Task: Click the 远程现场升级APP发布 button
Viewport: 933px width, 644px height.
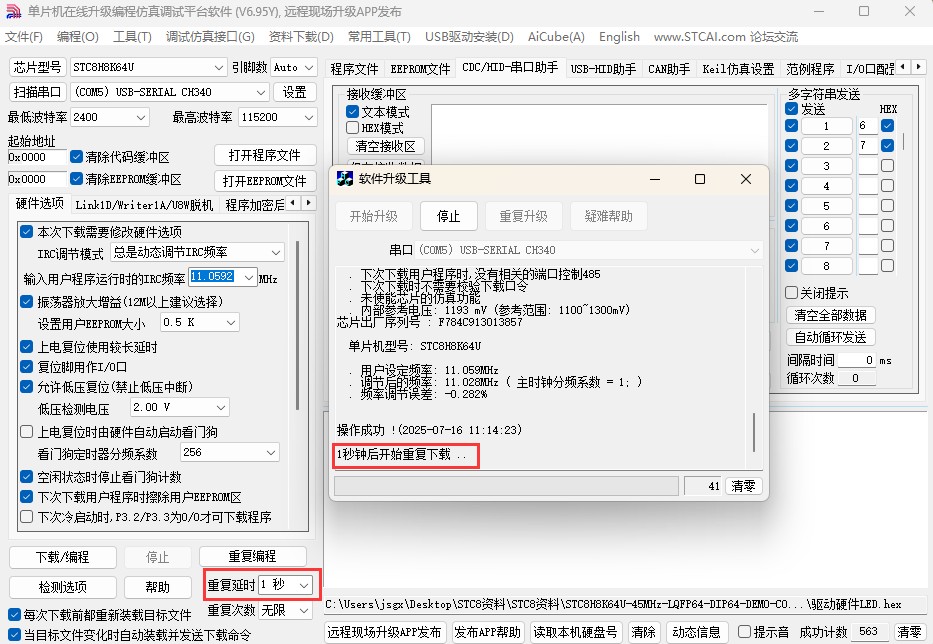Action: coord(384,632)
